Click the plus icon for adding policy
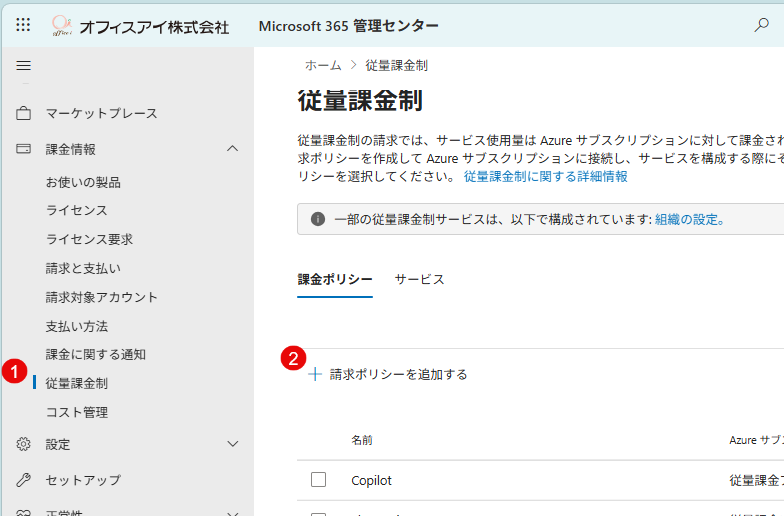Screen dimensions: 784x516 coord(314,374)
